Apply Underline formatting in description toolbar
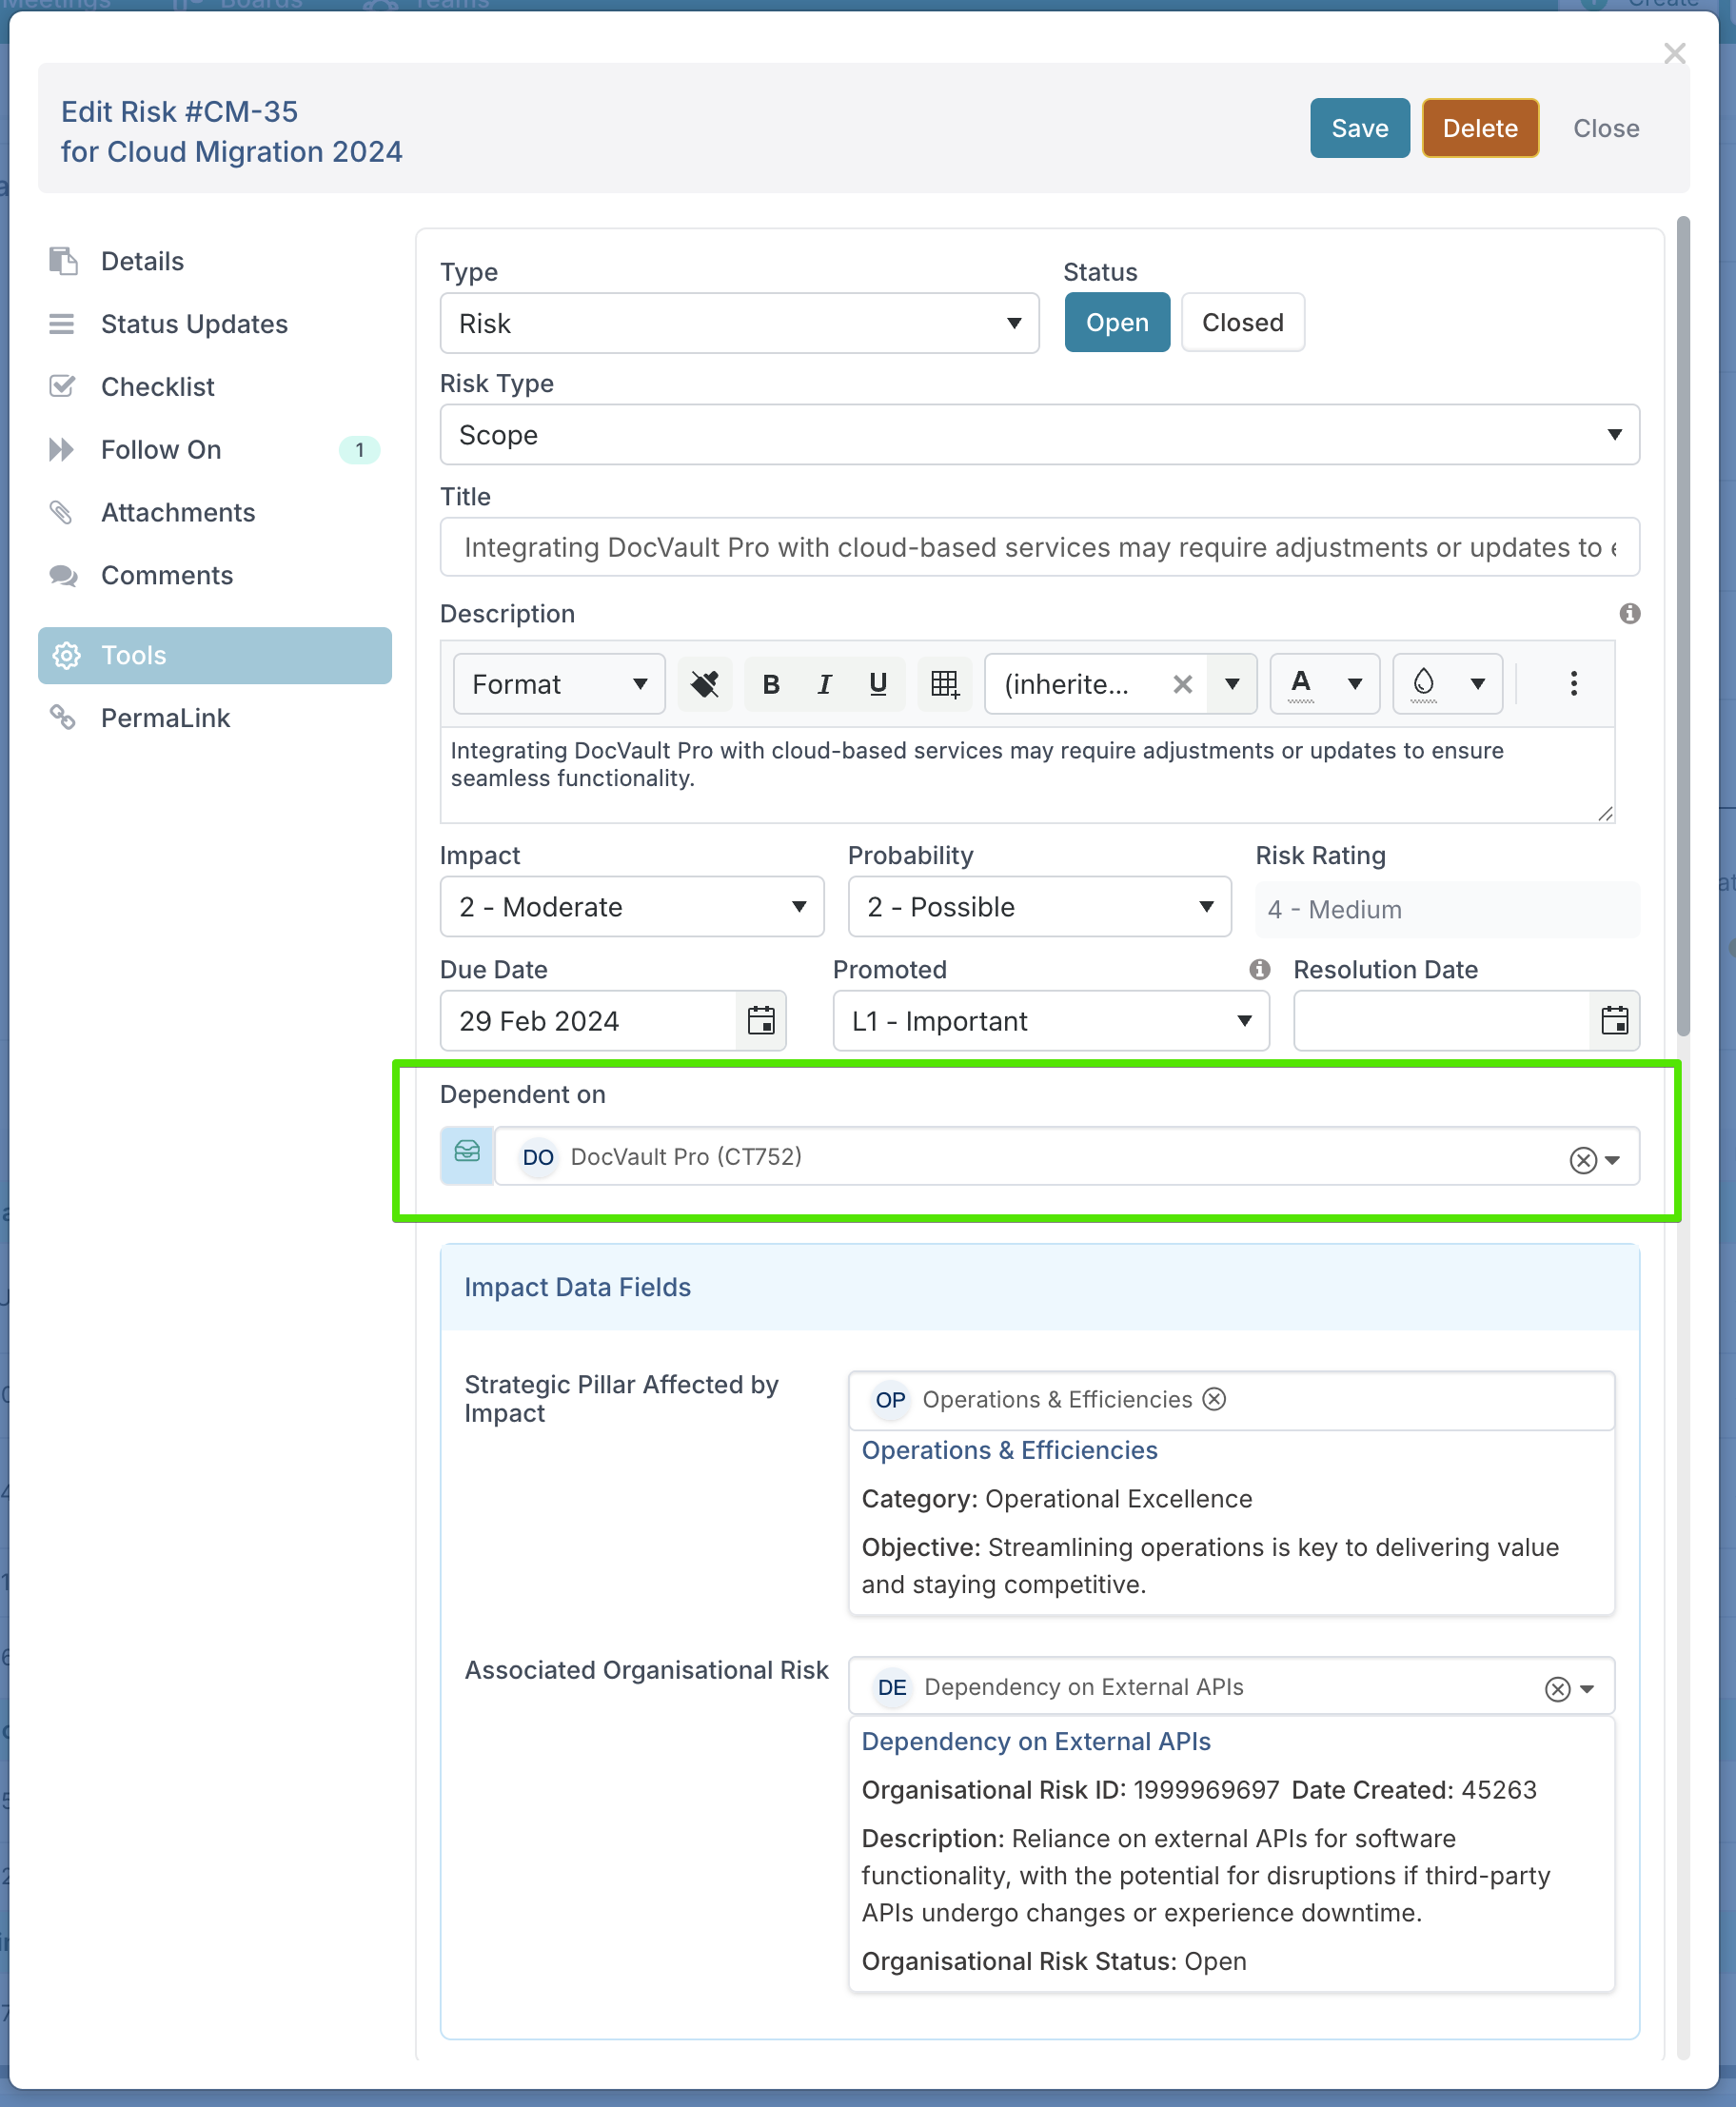 pyautogui.click(x=878, y=684)
